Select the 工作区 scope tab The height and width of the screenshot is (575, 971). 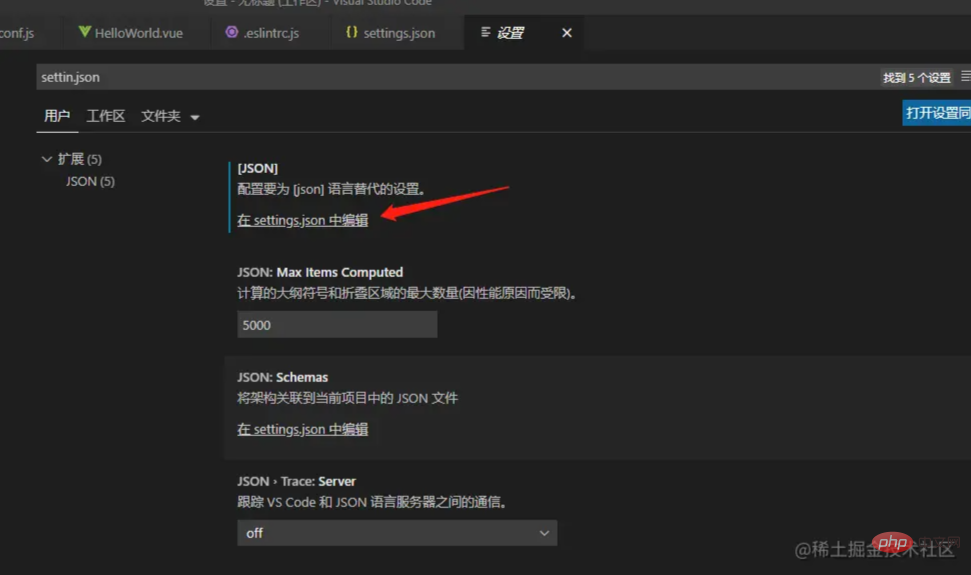click(x=106, y=116)
